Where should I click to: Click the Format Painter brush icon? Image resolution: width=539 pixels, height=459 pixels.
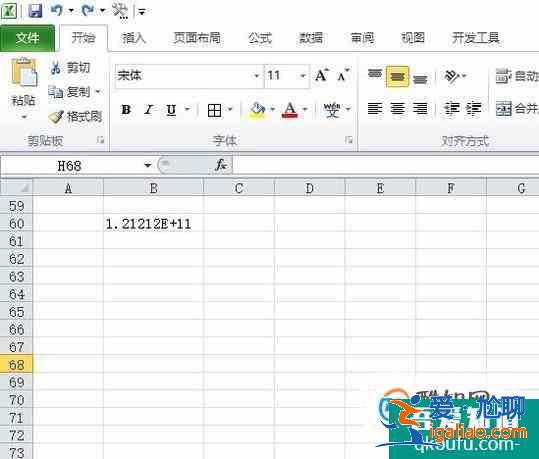(x=56, y=117)
